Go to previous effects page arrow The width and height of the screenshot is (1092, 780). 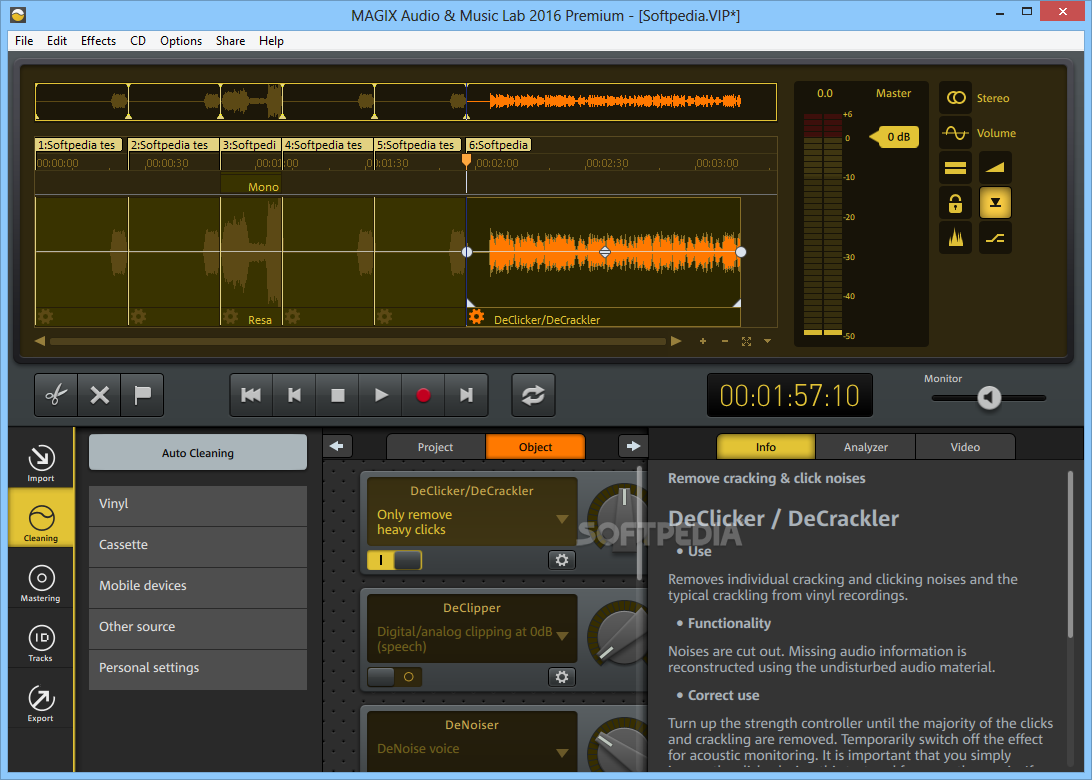click(337, 446)
